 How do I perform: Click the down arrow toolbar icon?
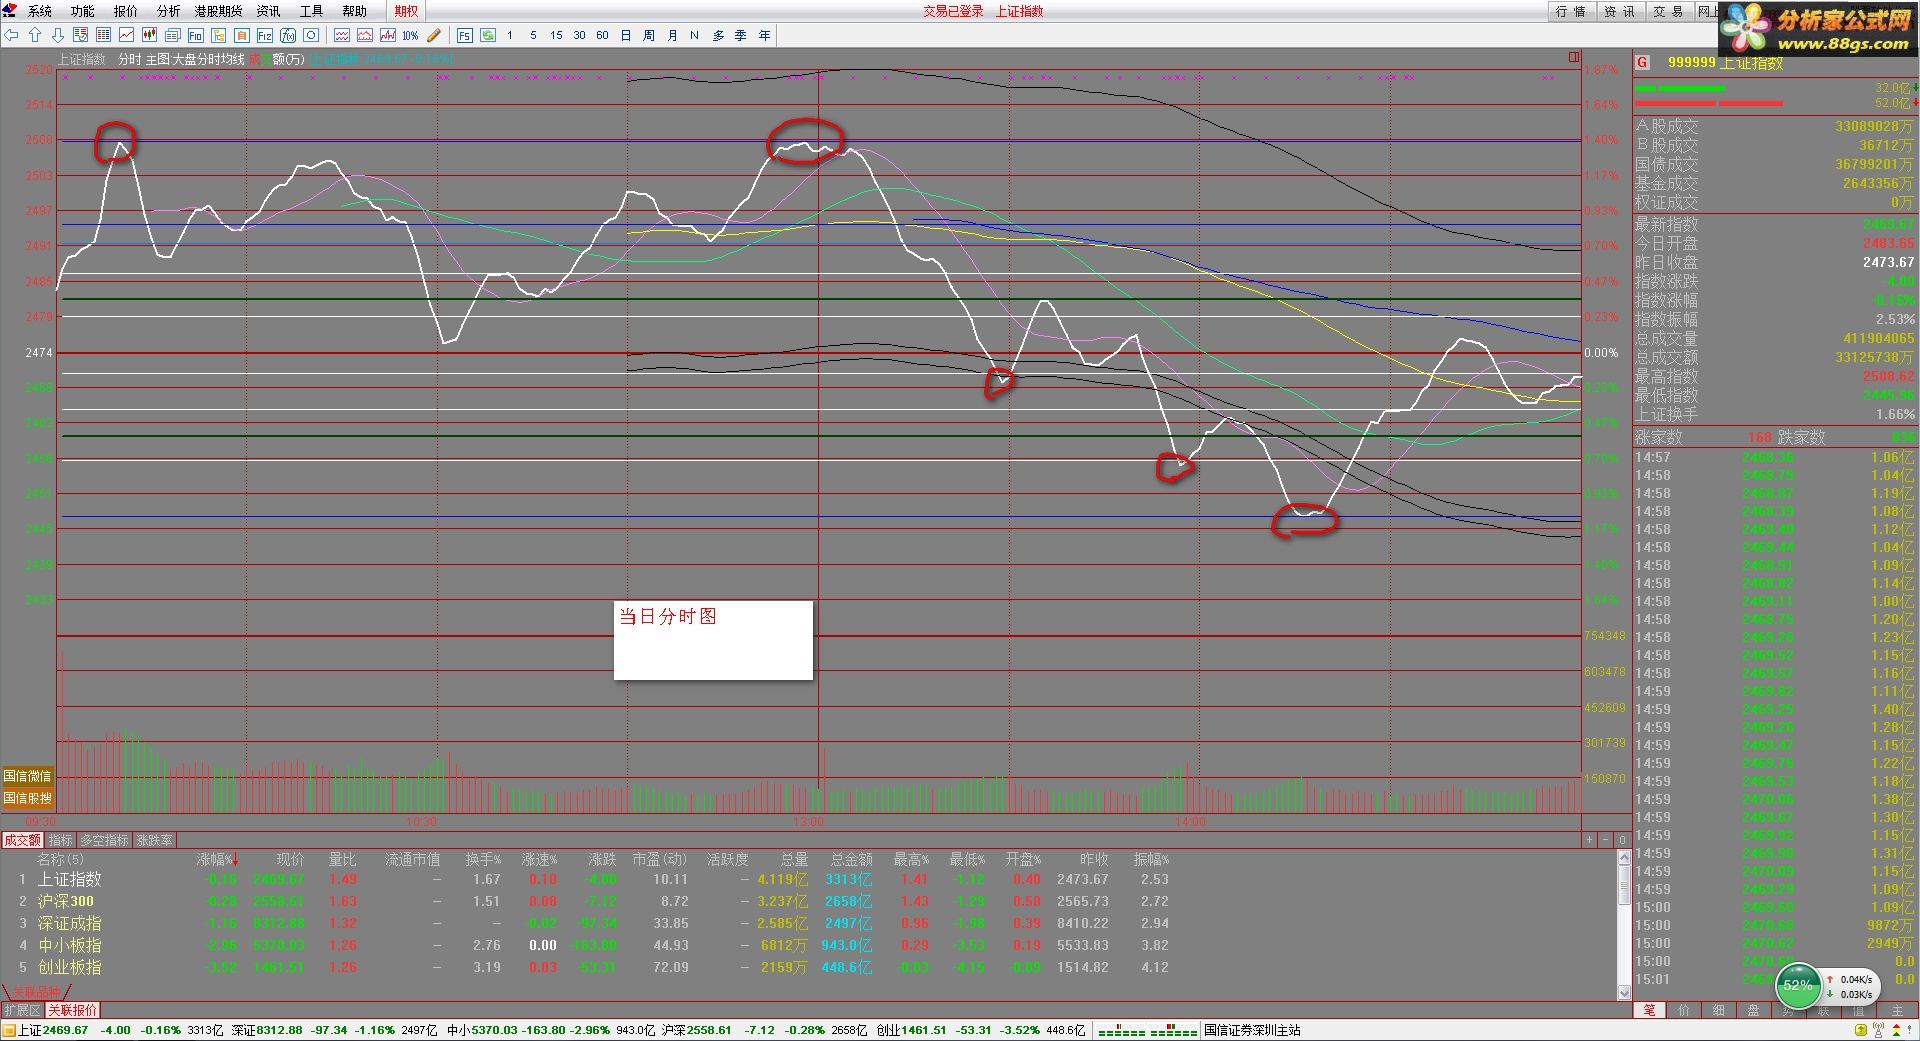tap(57, 35)
